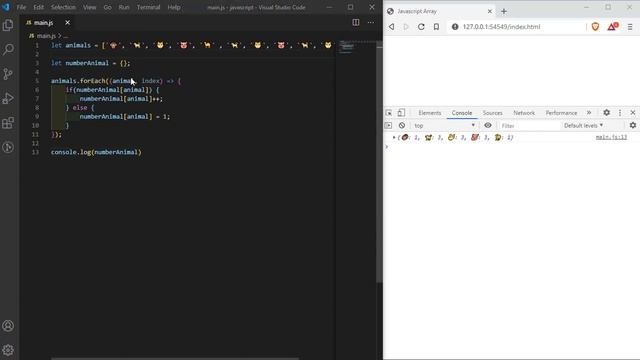Open the Accounts menu icon
Screen dimensions: 640x360
[8, 326]
